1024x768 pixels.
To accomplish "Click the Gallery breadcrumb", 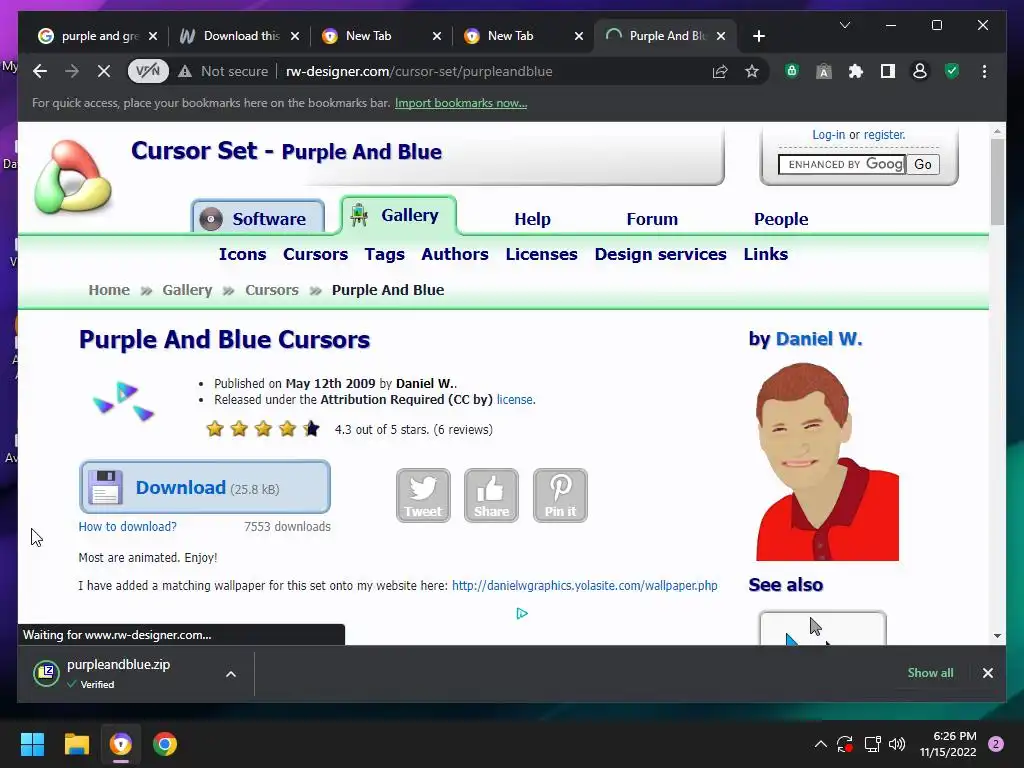I will pyautogui.click(x=187, y=290).
